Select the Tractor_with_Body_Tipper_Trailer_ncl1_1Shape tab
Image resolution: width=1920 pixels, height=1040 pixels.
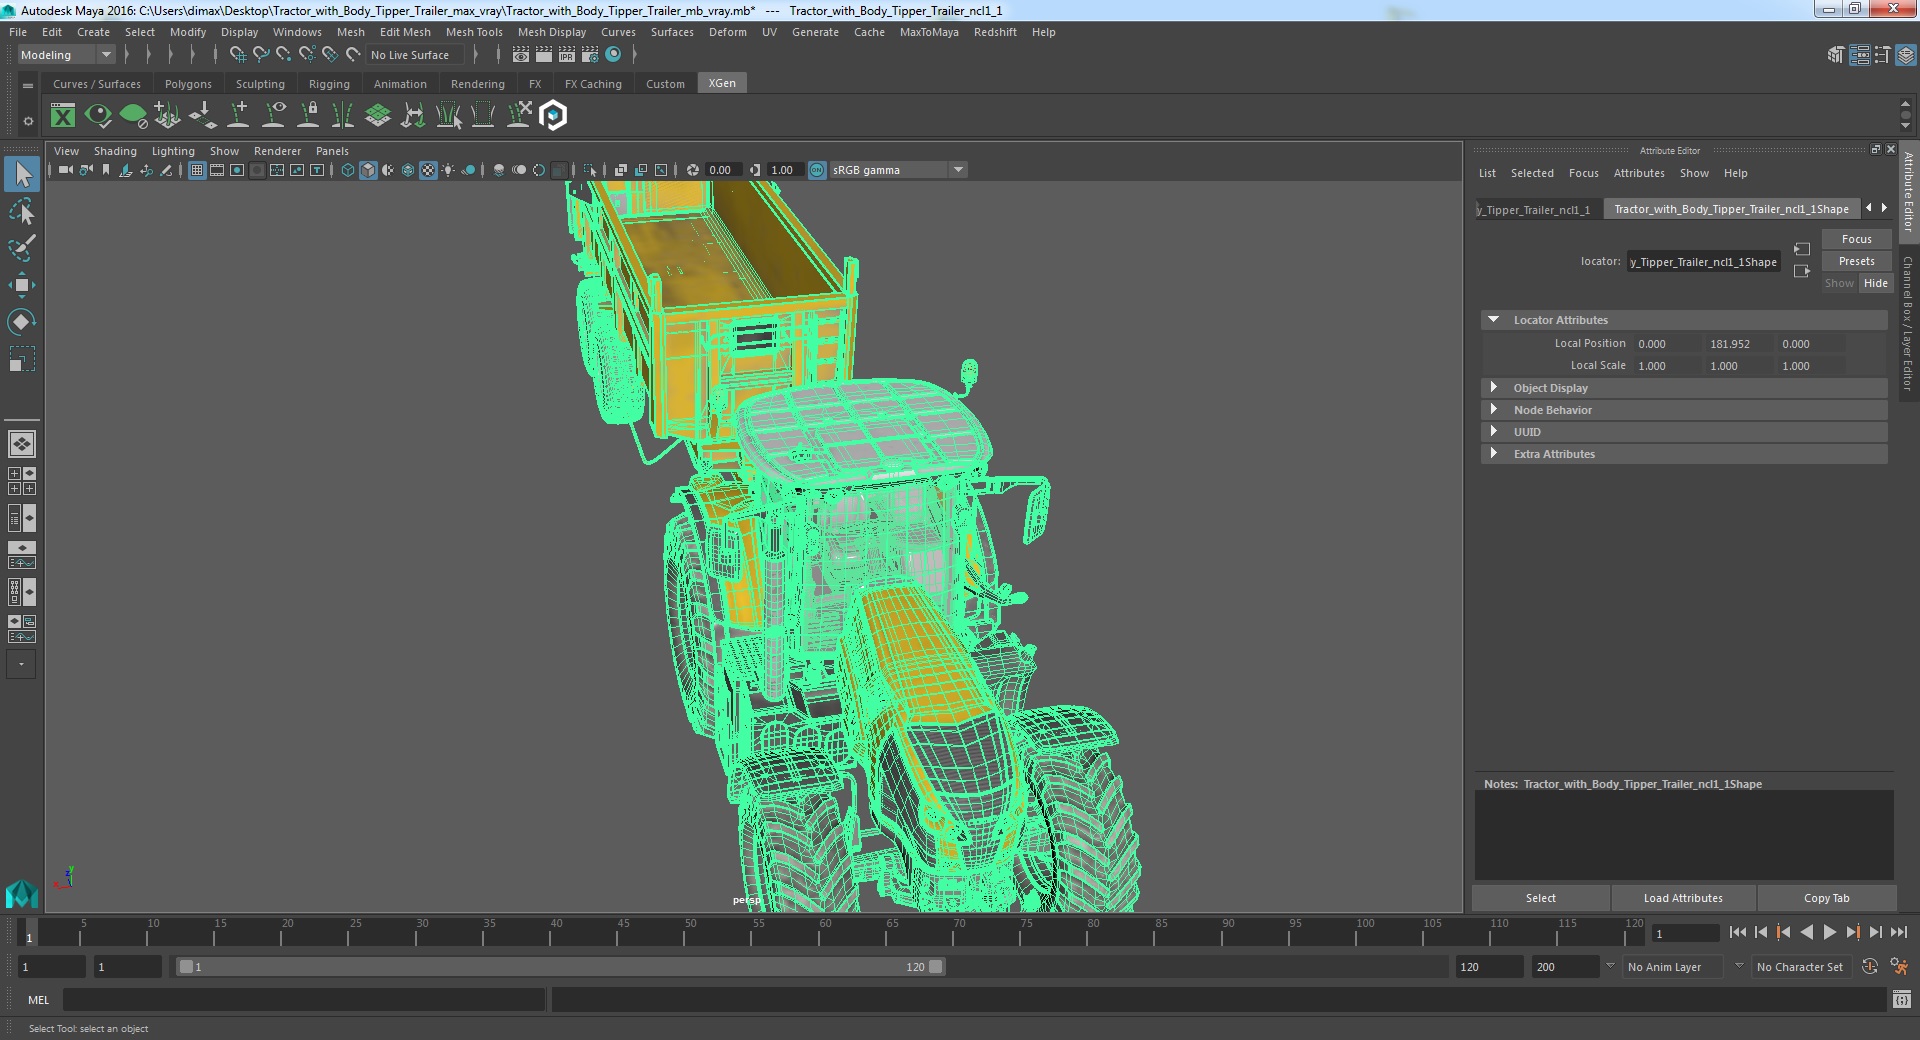[1731, 209]
